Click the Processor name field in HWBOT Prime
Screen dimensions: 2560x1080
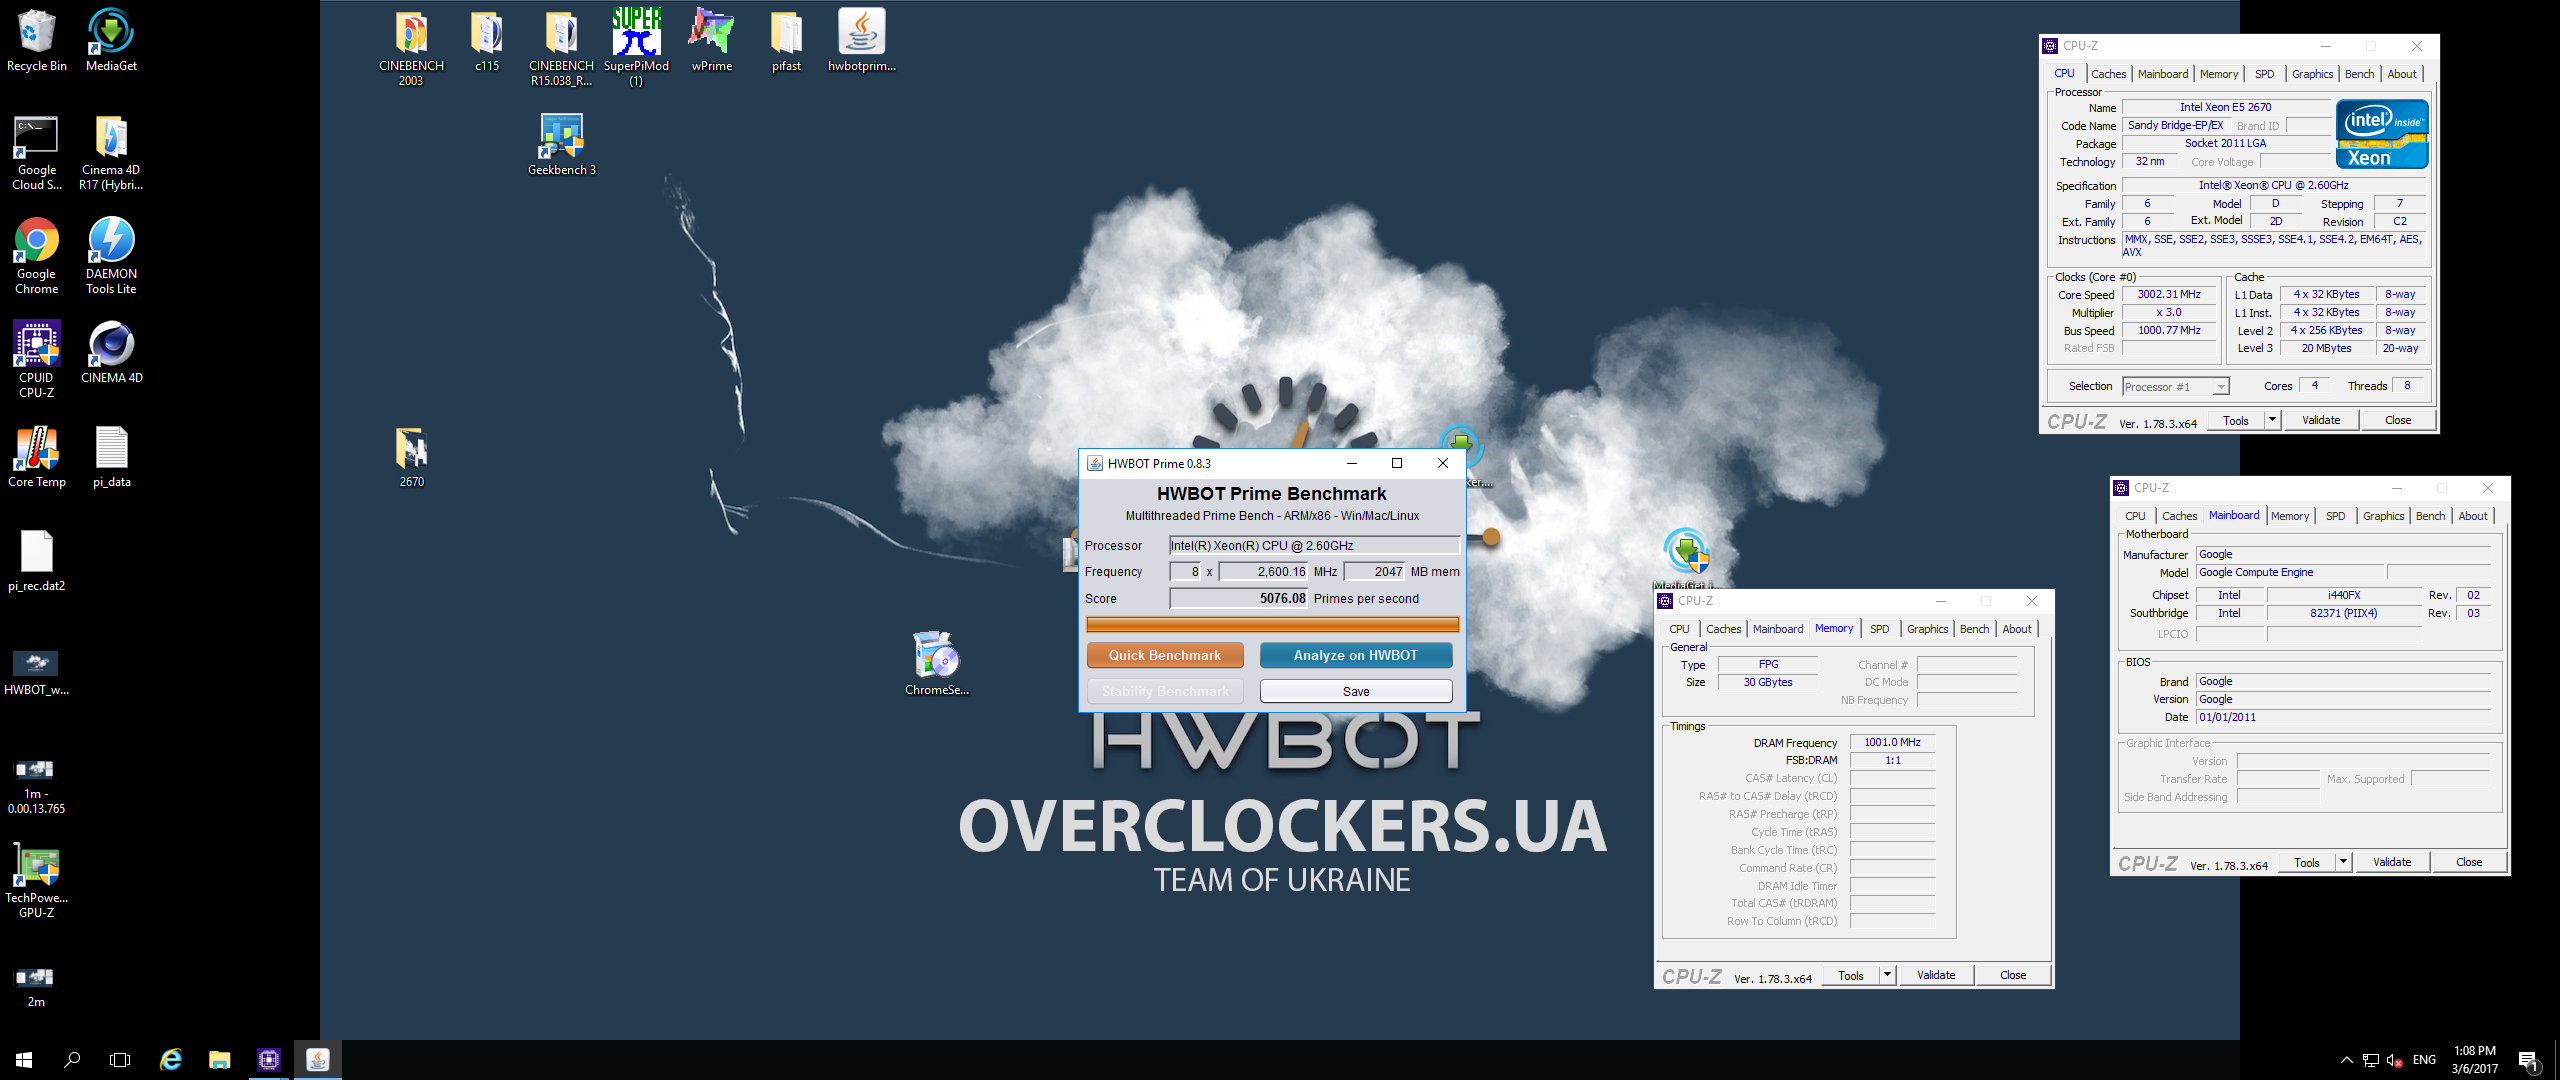pyautogui.click(x=1314, y=545)
